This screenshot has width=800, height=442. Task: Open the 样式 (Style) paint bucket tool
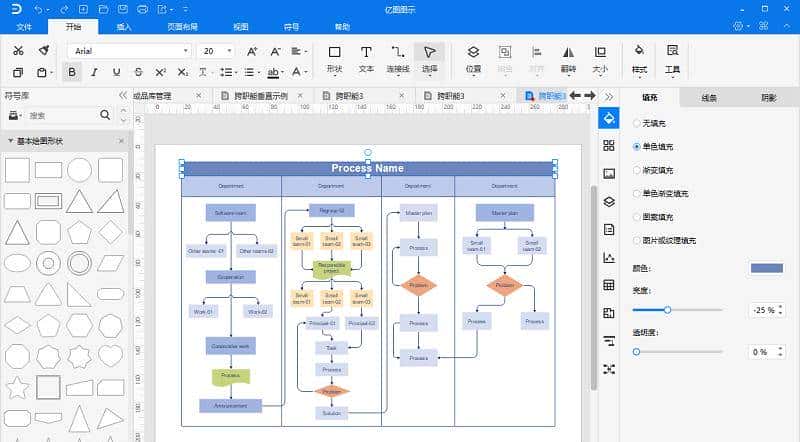pyautogui.click(x=640, y=58)
